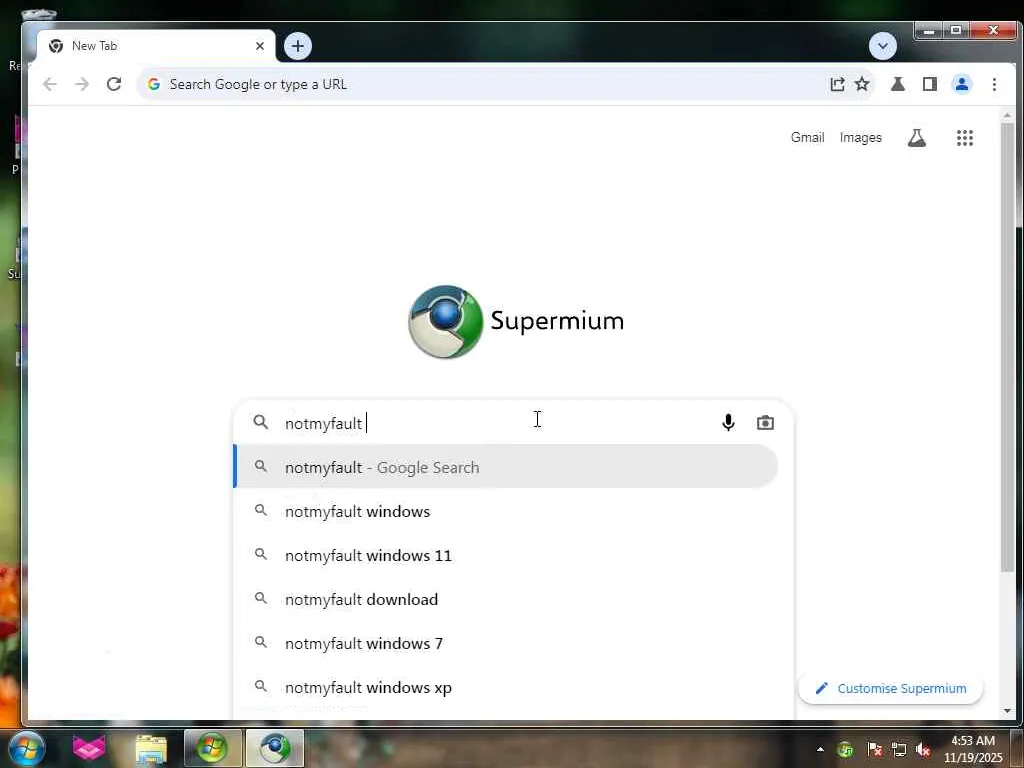Click the muted volume tray icon
Viewport: 1024px width, 768px height.
(923, 749)
